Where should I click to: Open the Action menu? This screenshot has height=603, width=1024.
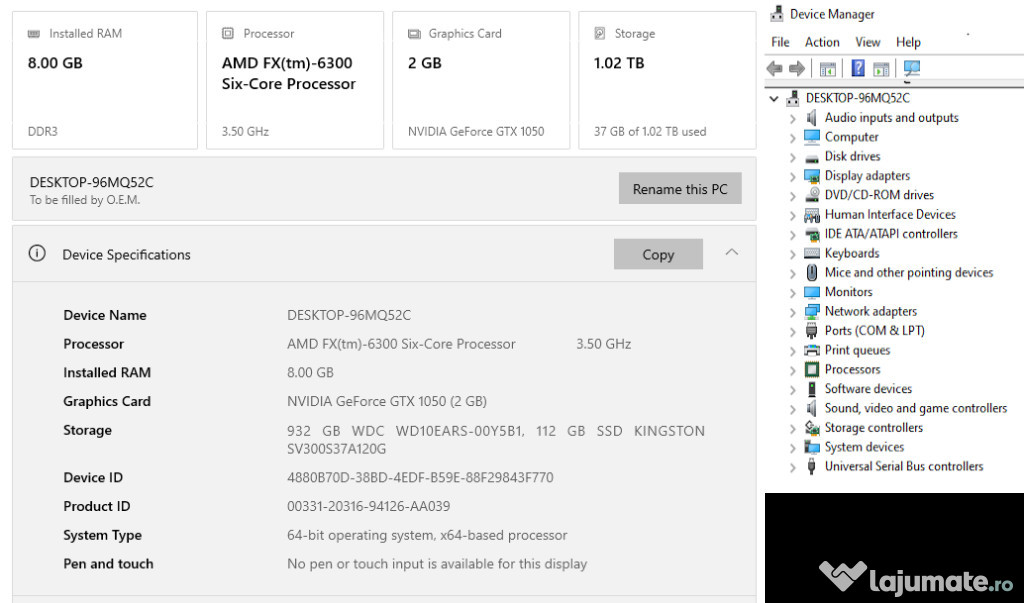click(822, 42)
